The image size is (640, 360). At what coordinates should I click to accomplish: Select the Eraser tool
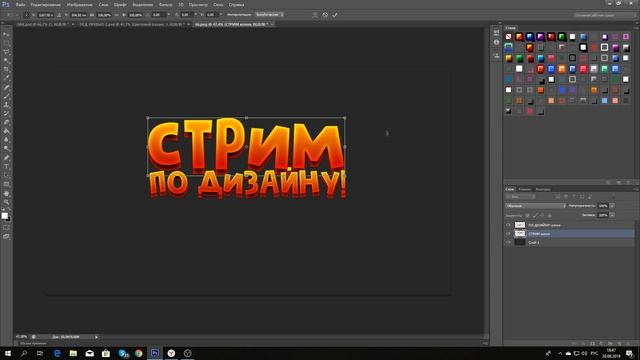click(6, 122)
